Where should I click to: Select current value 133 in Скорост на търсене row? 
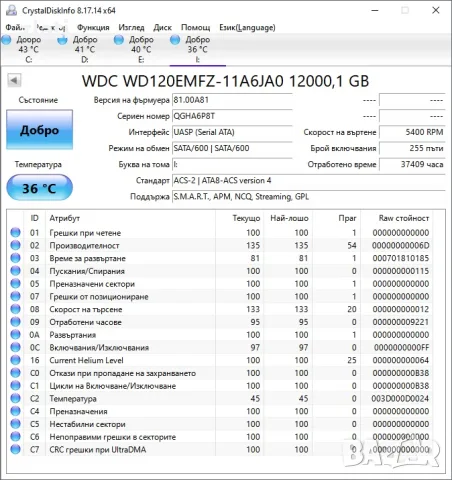coord(253,309)
